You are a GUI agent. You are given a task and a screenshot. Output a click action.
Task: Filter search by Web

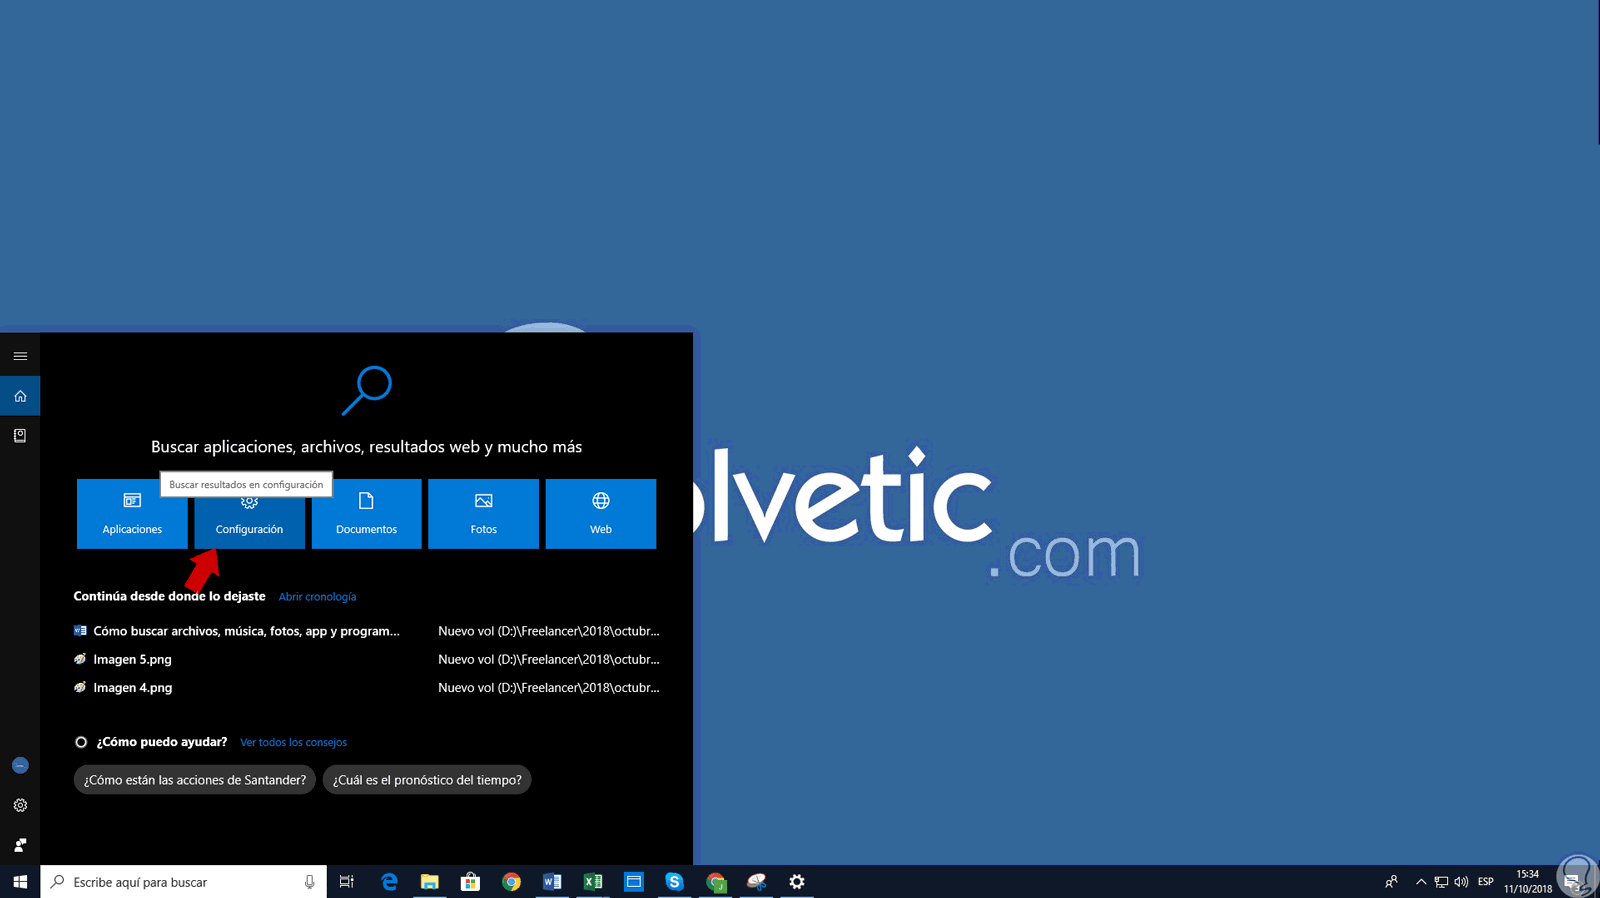point(601,514)
